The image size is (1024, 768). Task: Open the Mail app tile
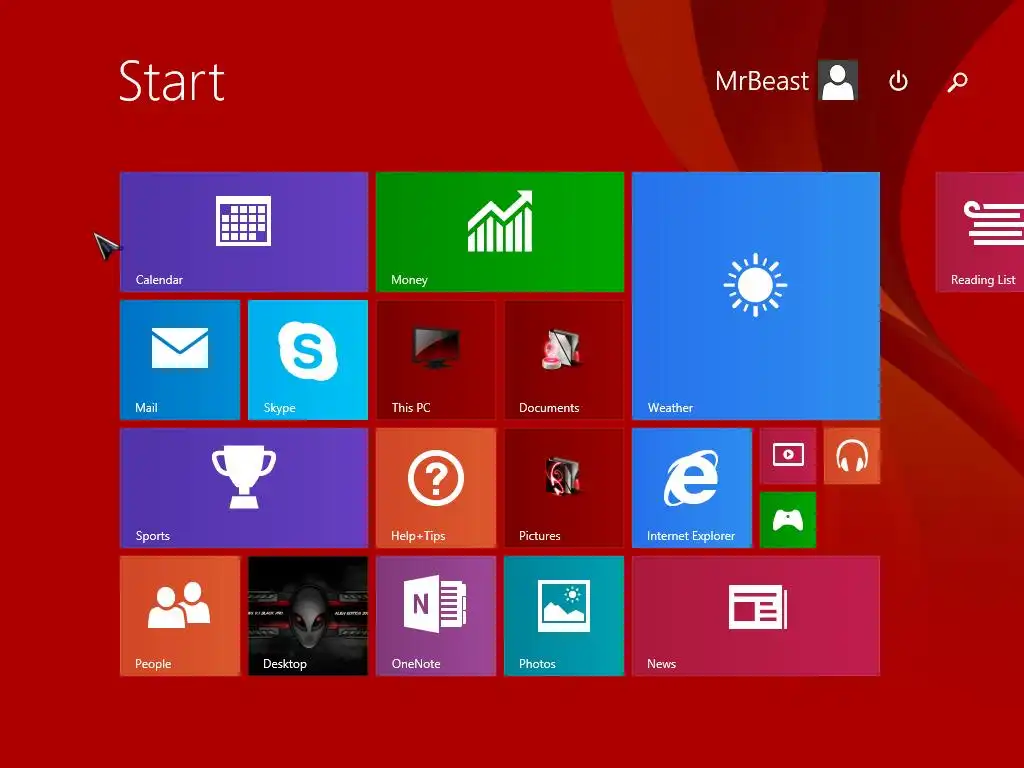pyautogui.click(x=180, y=360)
